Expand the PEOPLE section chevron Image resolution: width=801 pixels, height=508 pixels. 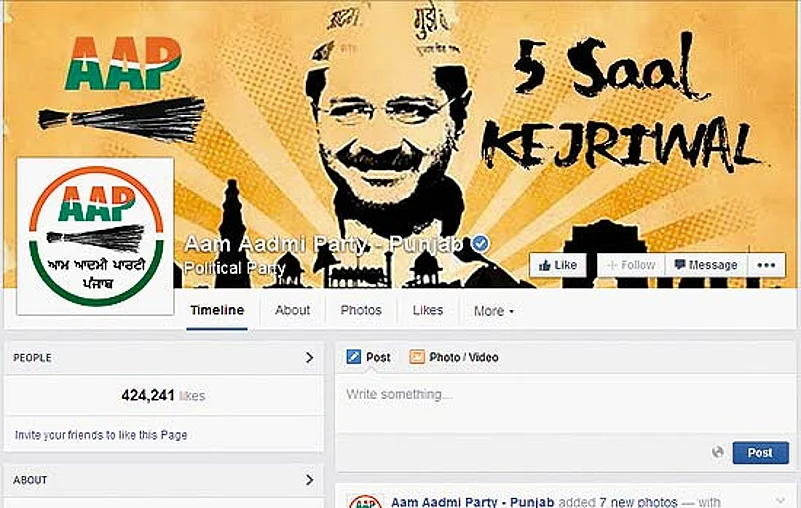pos(309,358)
